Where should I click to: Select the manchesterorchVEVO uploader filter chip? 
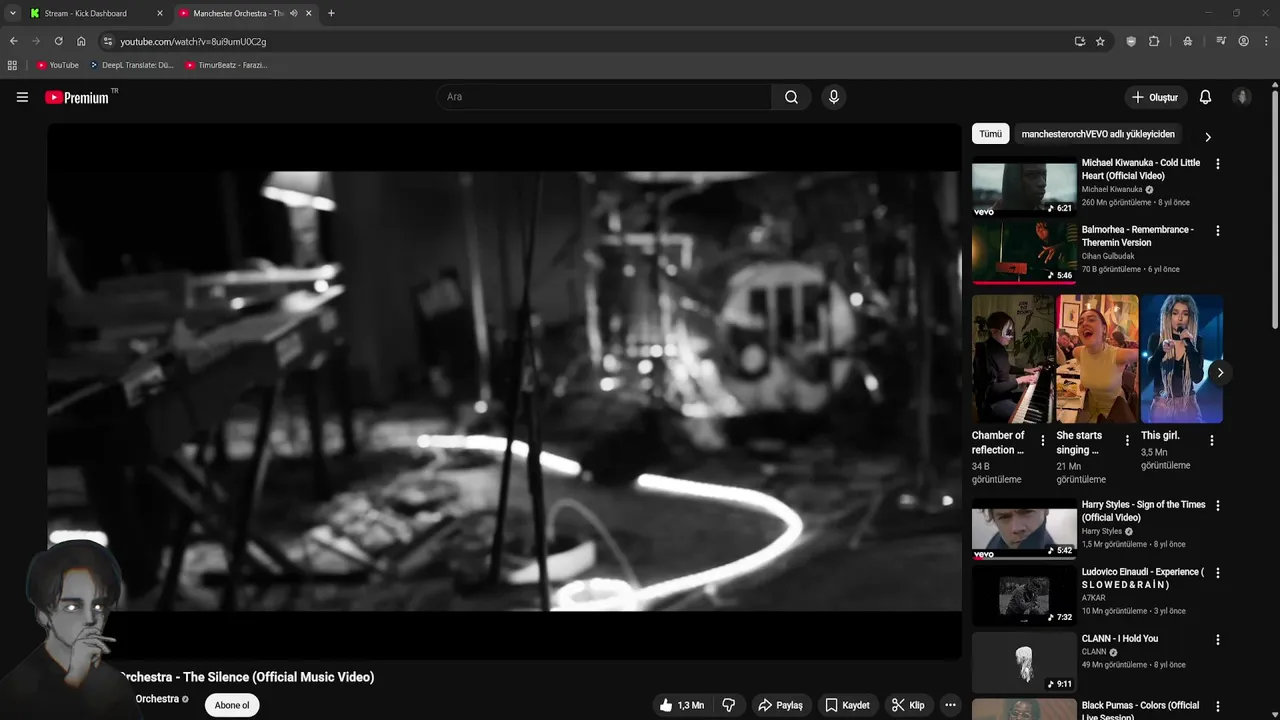pos(1098,134)
